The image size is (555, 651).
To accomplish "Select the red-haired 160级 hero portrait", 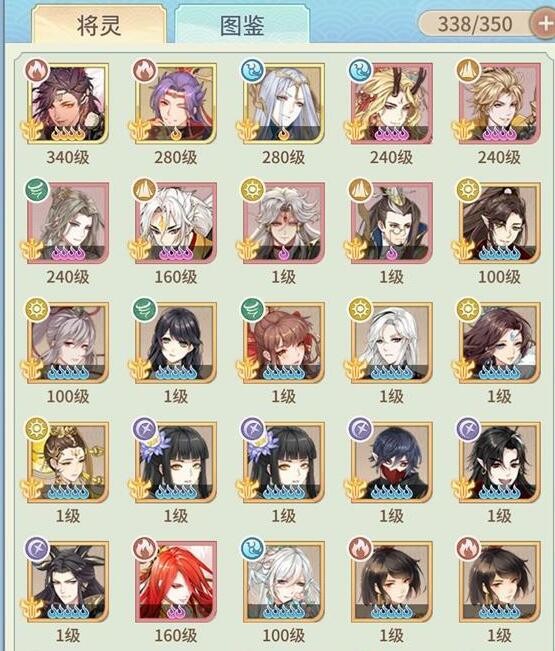I will pos(176,581).
